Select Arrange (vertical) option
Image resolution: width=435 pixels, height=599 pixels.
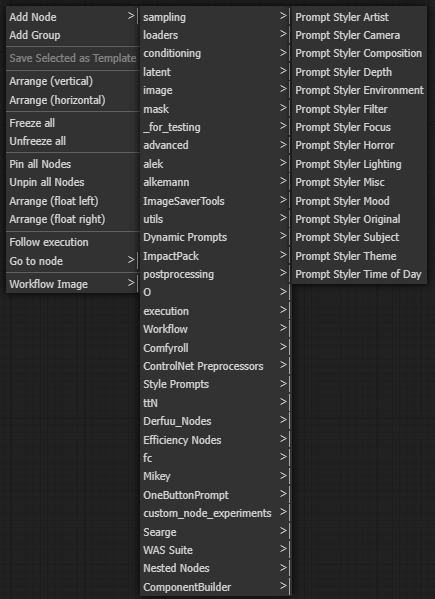pos(73,81)
